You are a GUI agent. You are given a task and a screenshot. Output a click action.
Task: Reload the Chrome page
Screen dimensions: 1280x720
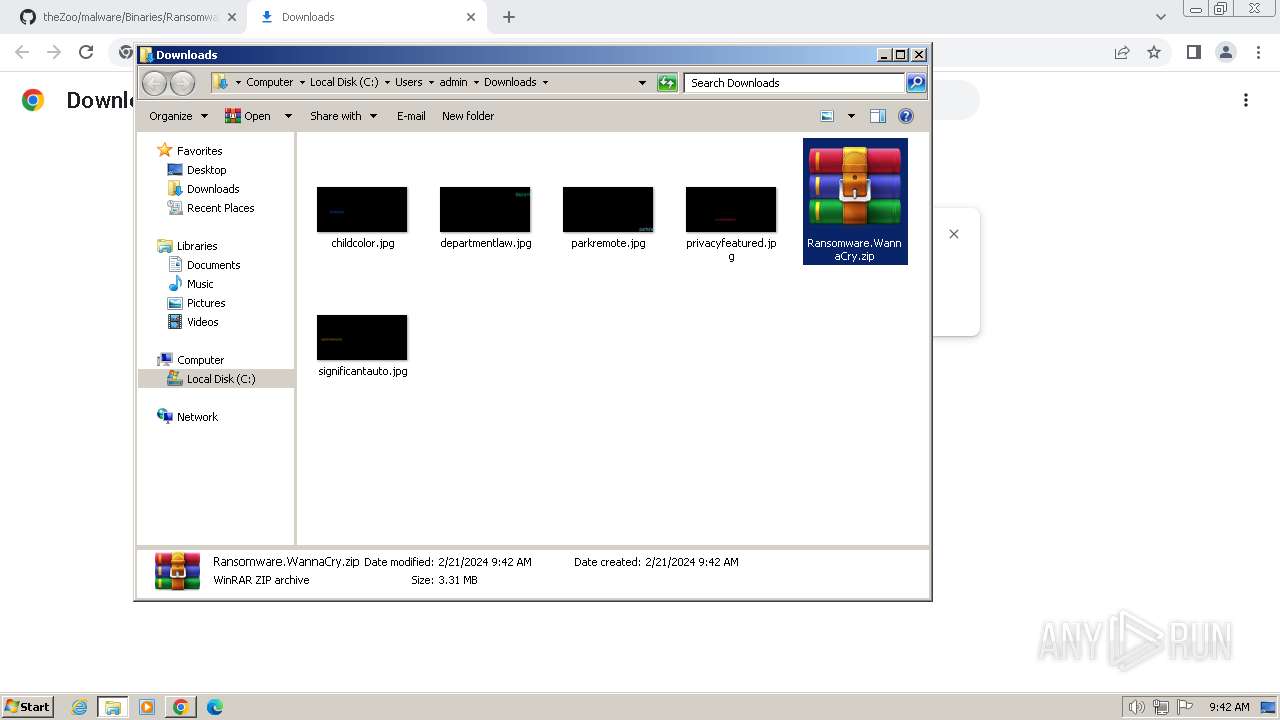86,52
